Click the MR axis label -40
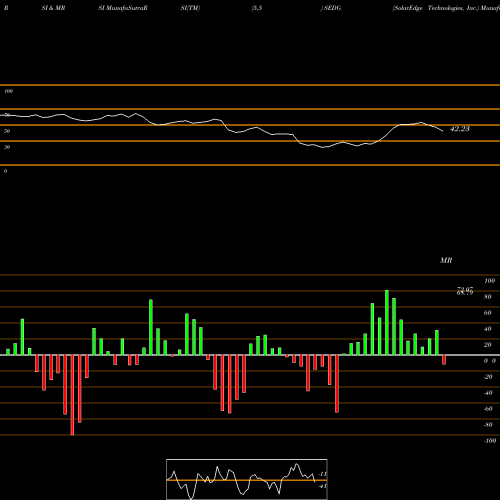This screenshot has height=500, width=500. pos(488,393)
